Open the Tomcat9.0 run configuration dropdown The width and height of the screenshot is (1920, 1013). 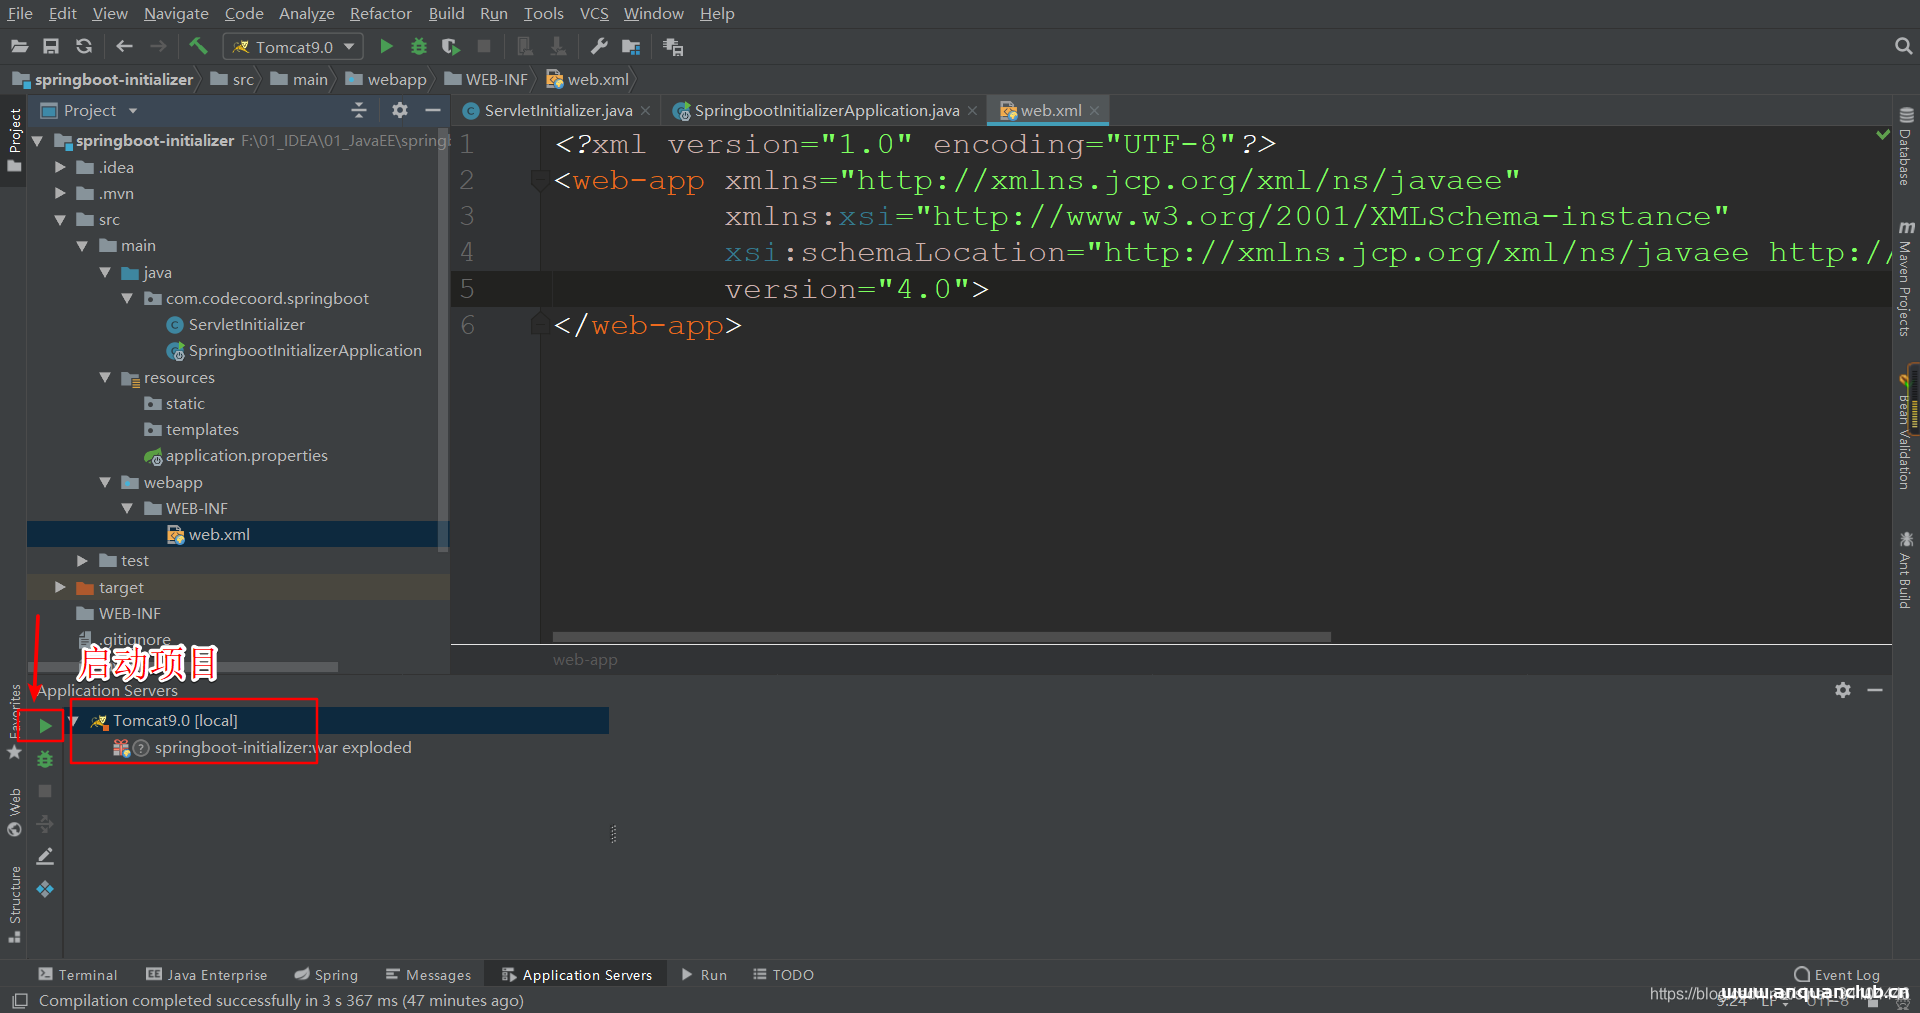point(294,47)
